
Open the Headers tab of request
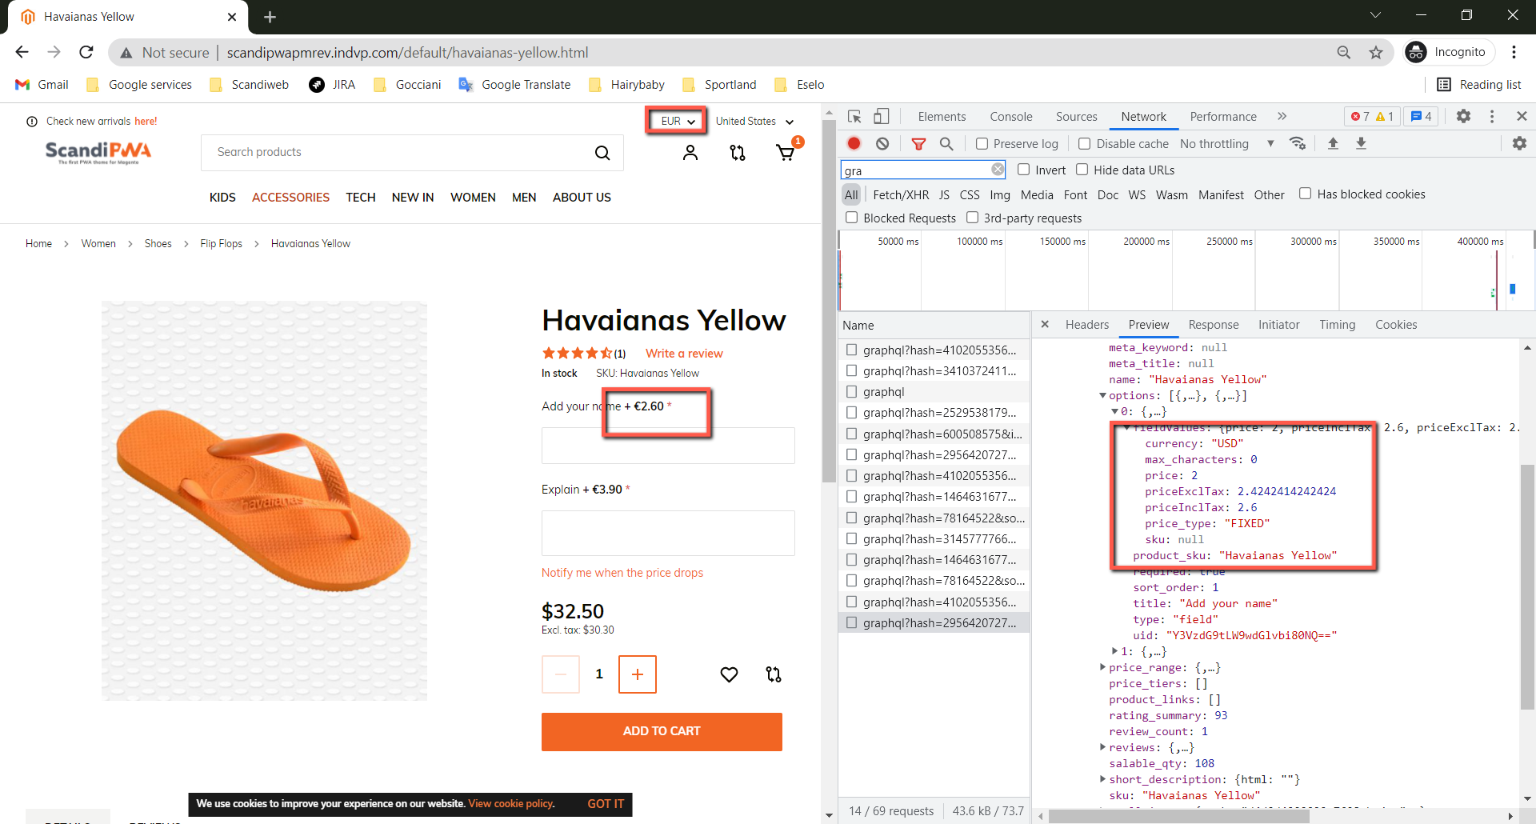(1087, 325)
